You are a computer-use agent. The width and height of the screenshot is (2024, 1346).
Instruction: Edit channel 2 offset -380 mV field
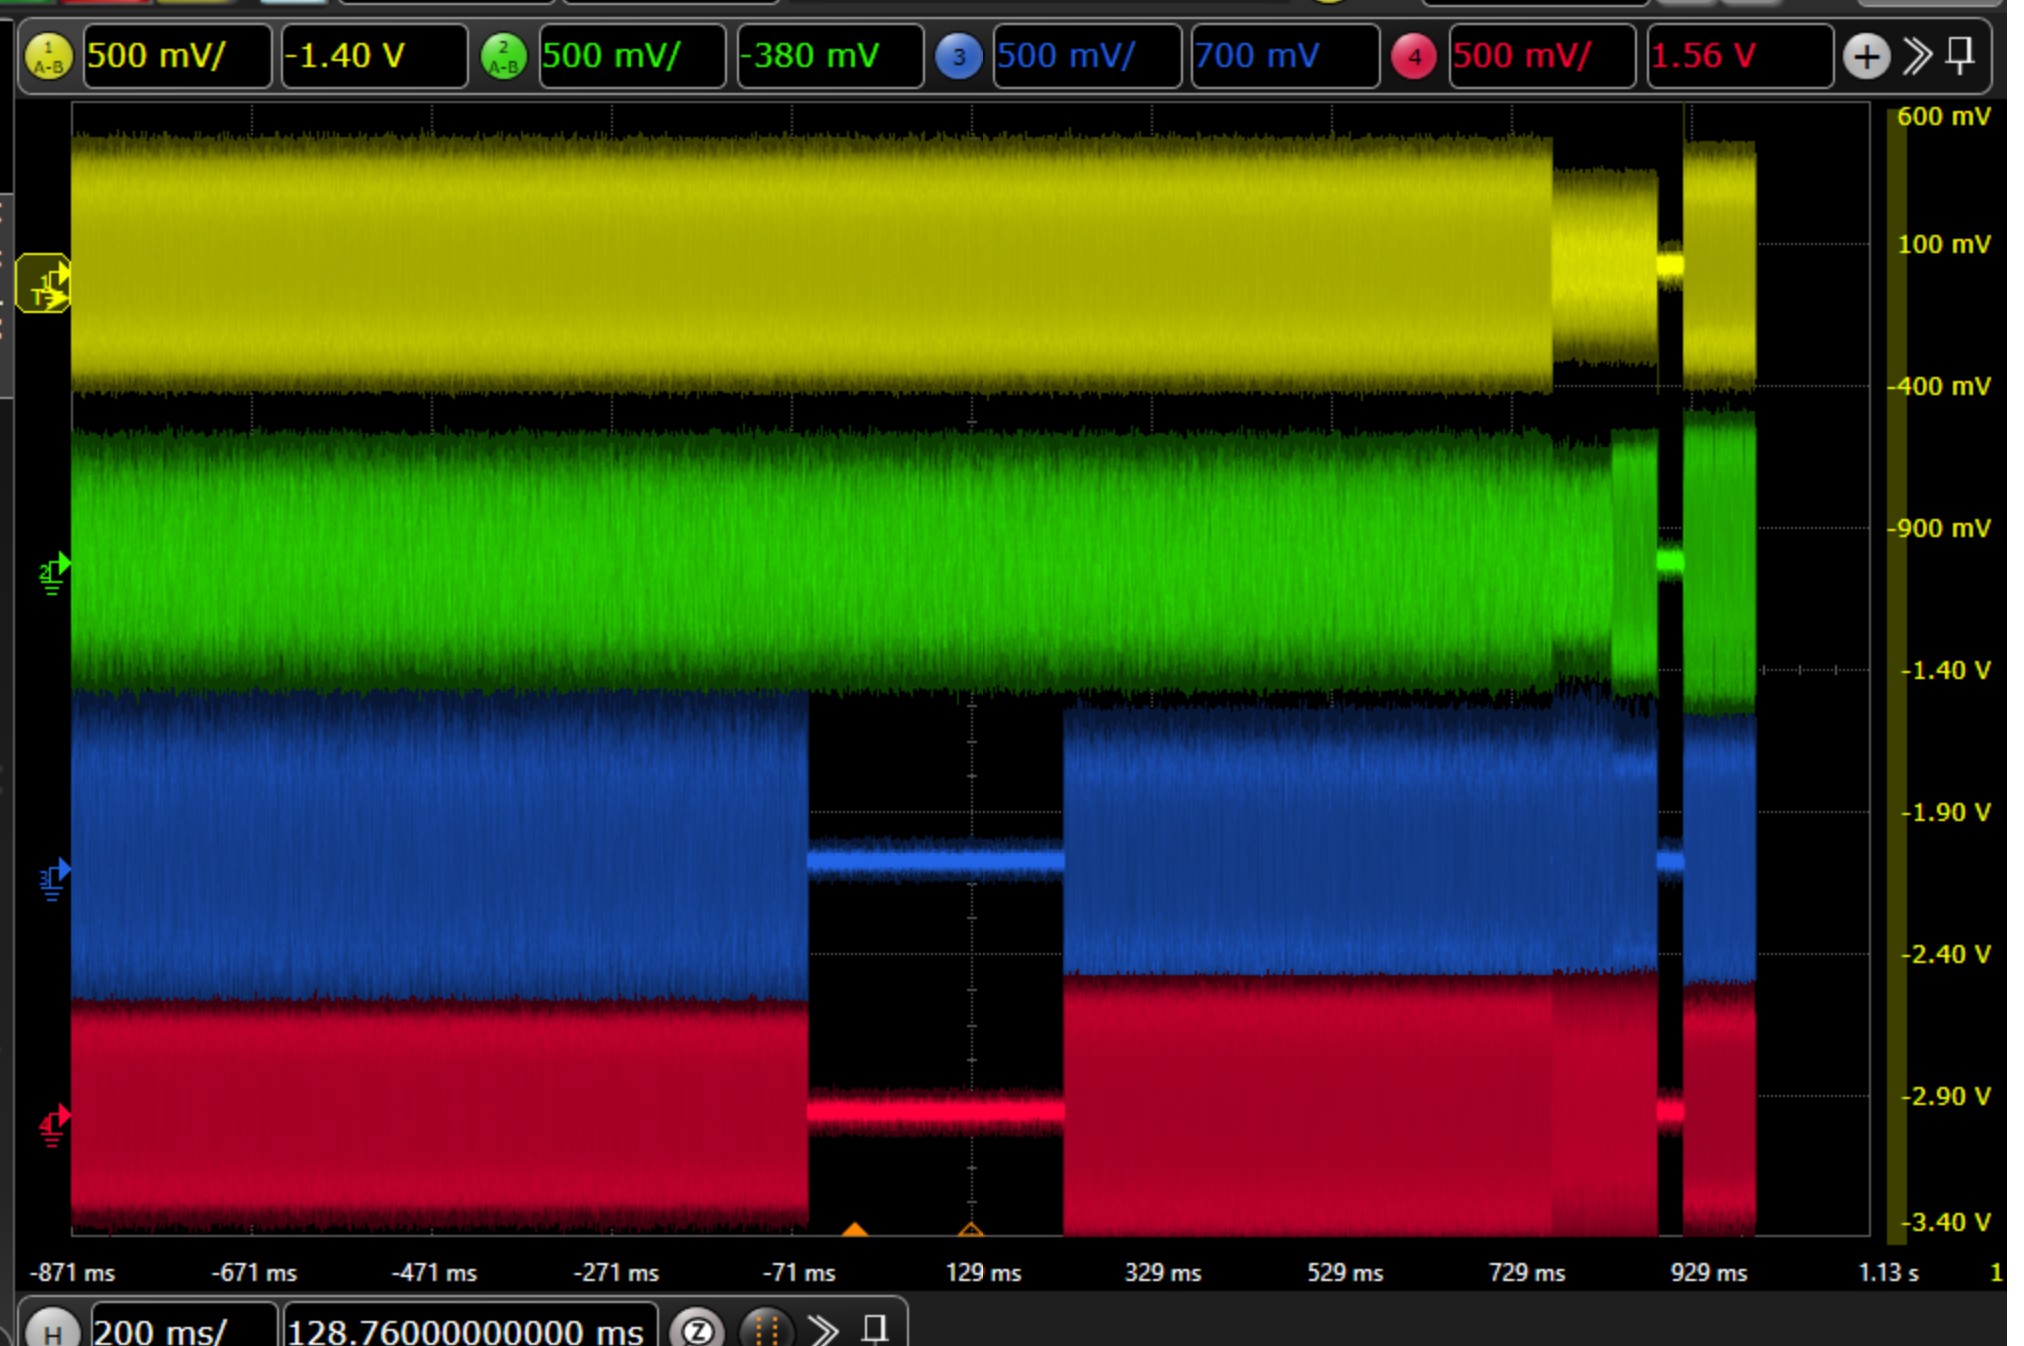tap(830, 56)
